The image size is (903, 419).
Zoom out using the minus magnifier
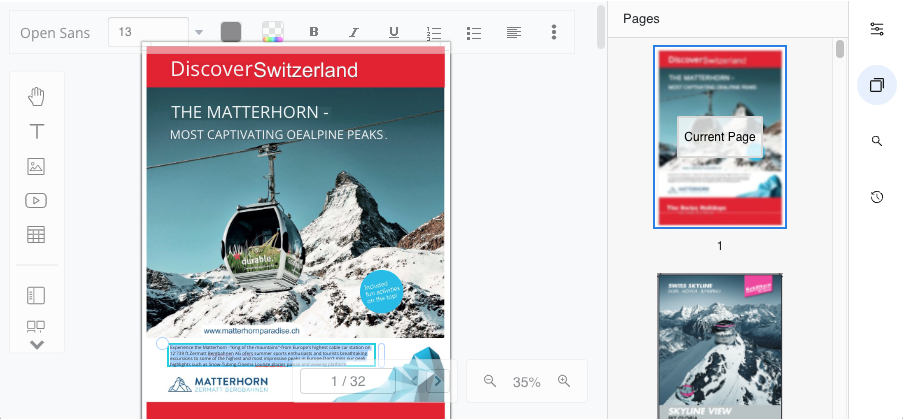tap(490, 381)
